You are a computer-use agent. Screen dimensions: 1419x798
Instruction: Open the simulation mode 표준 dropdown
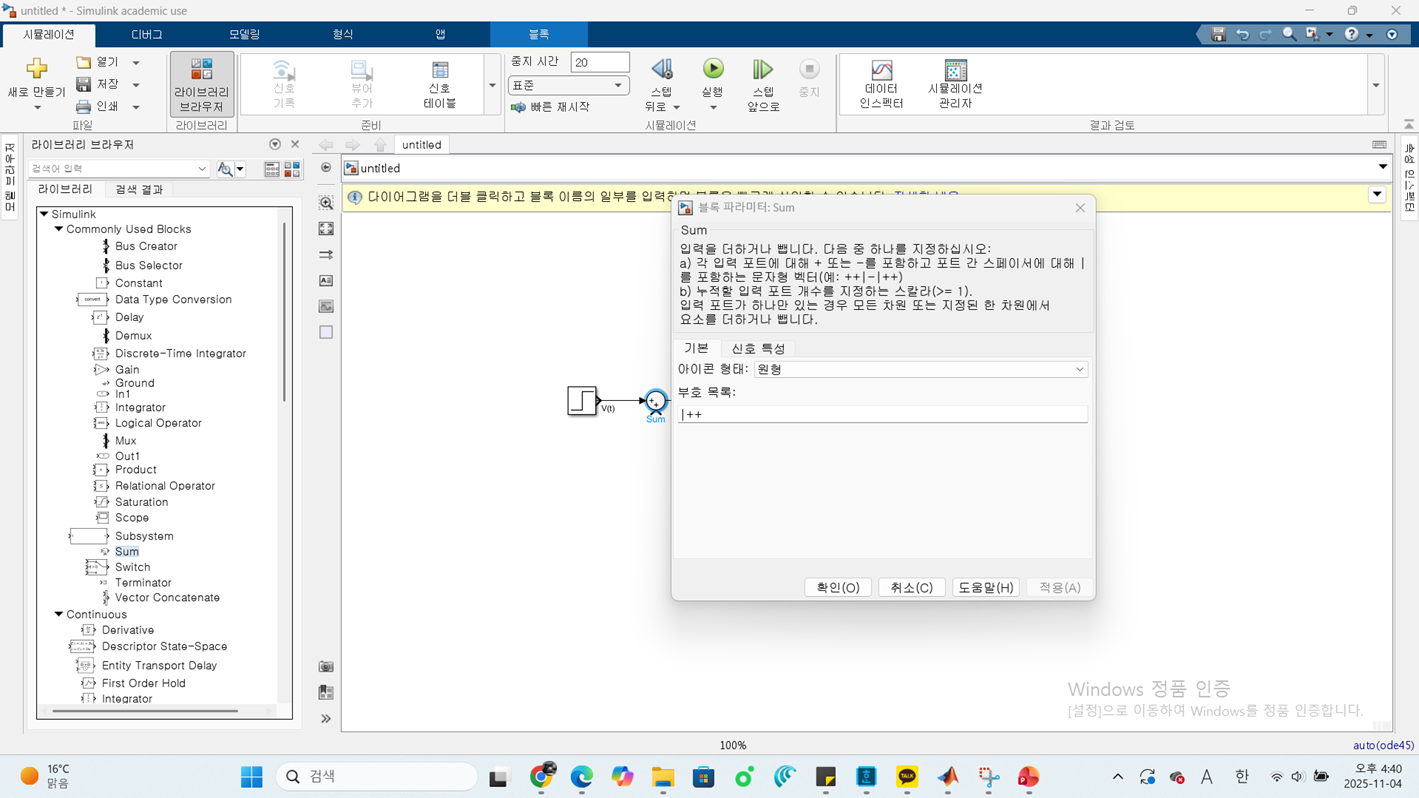(568, 85)
